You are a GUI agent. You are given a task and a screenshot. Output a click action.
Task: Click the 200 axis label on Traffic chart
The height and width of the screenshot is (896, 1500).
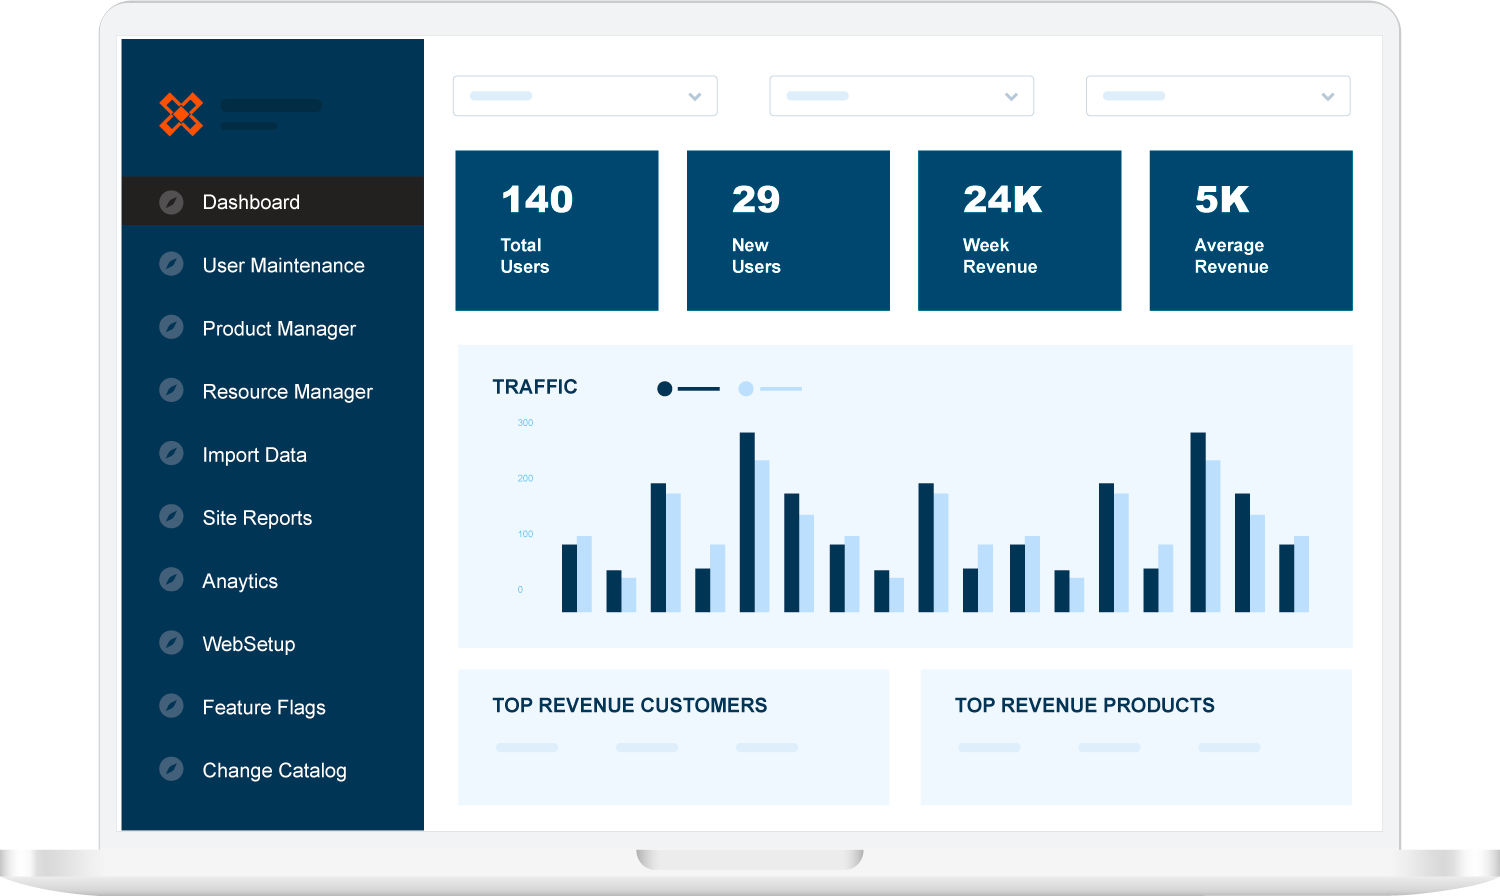(525, 478)
